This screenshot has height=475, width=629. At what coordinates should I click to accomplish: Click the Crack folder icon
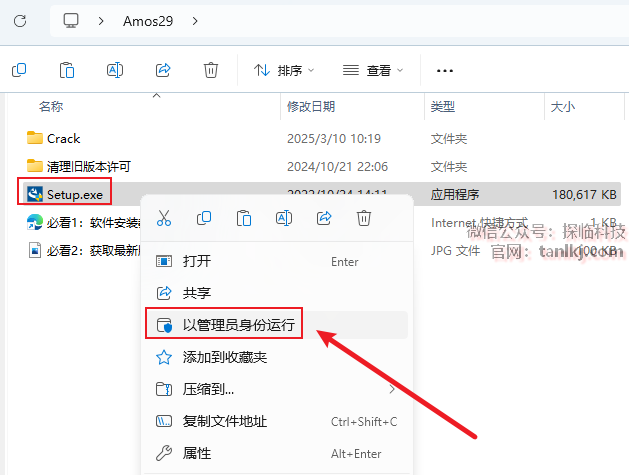tap(35, 138)
